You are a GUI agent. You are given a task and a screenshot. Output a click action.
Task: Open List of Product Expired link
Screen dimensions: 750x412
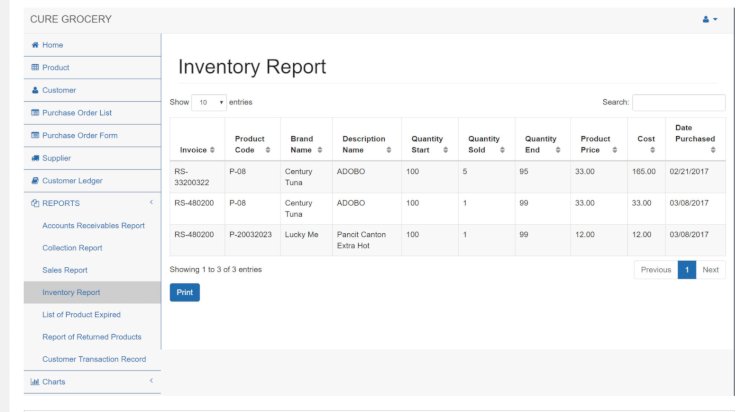click(81, 314)
